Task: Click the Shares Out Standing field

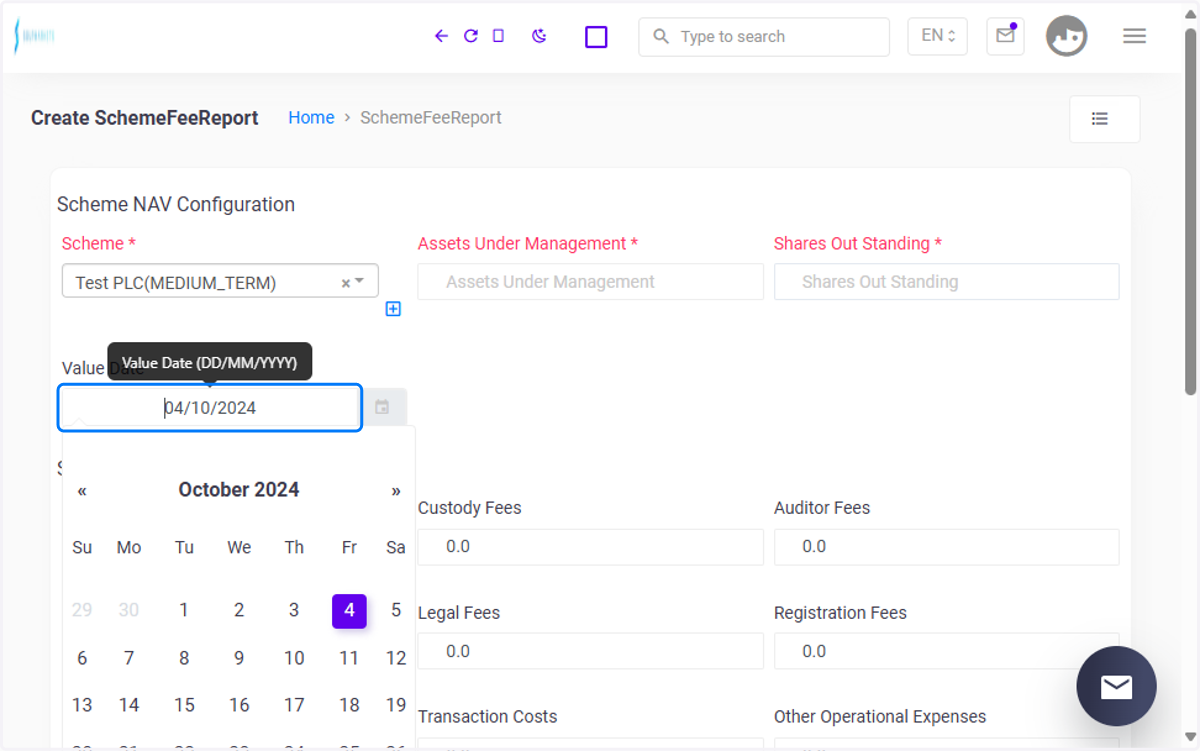Action: 947,282
